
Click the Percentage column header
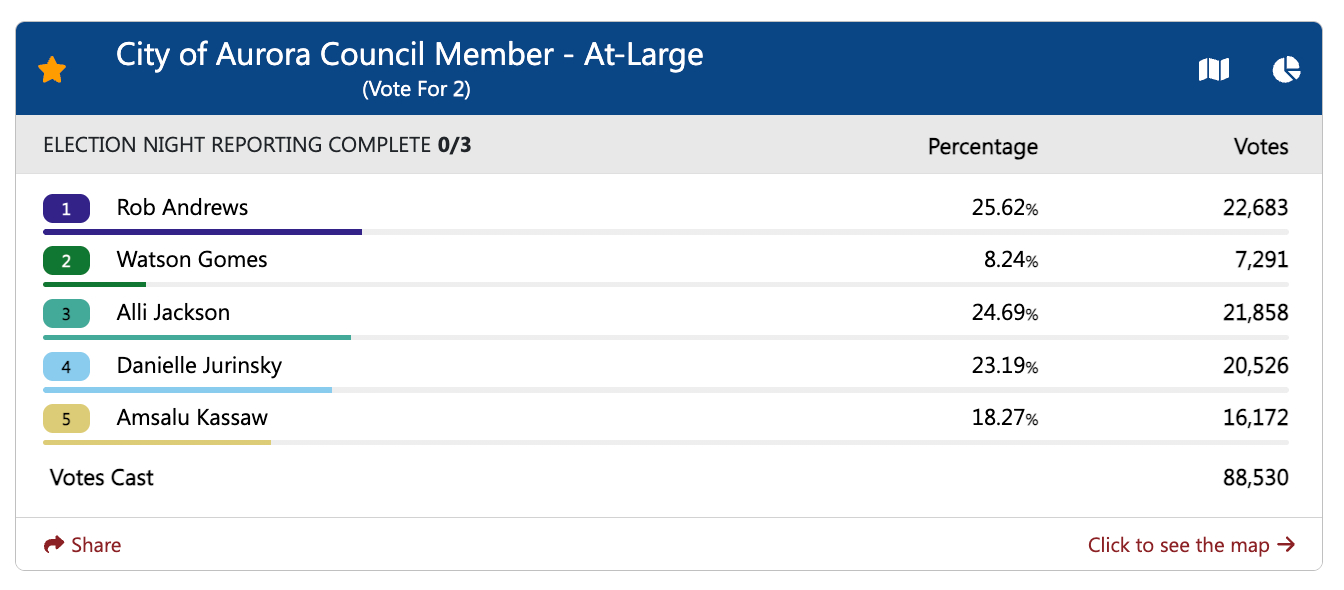tap(982, 147)
